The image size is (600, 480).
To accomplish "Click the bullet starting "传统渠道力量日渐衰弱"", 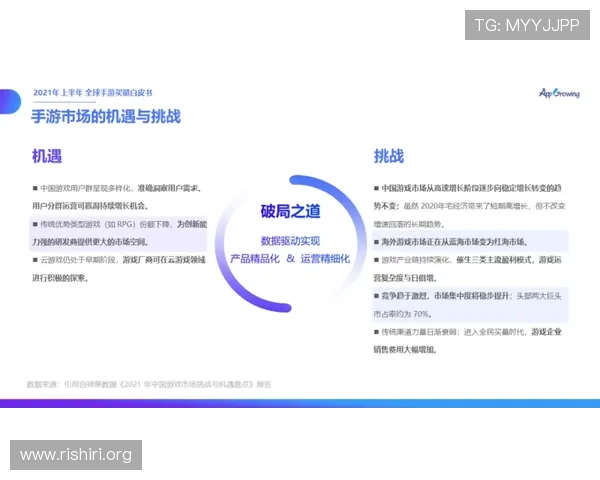I will pos(468,340).
